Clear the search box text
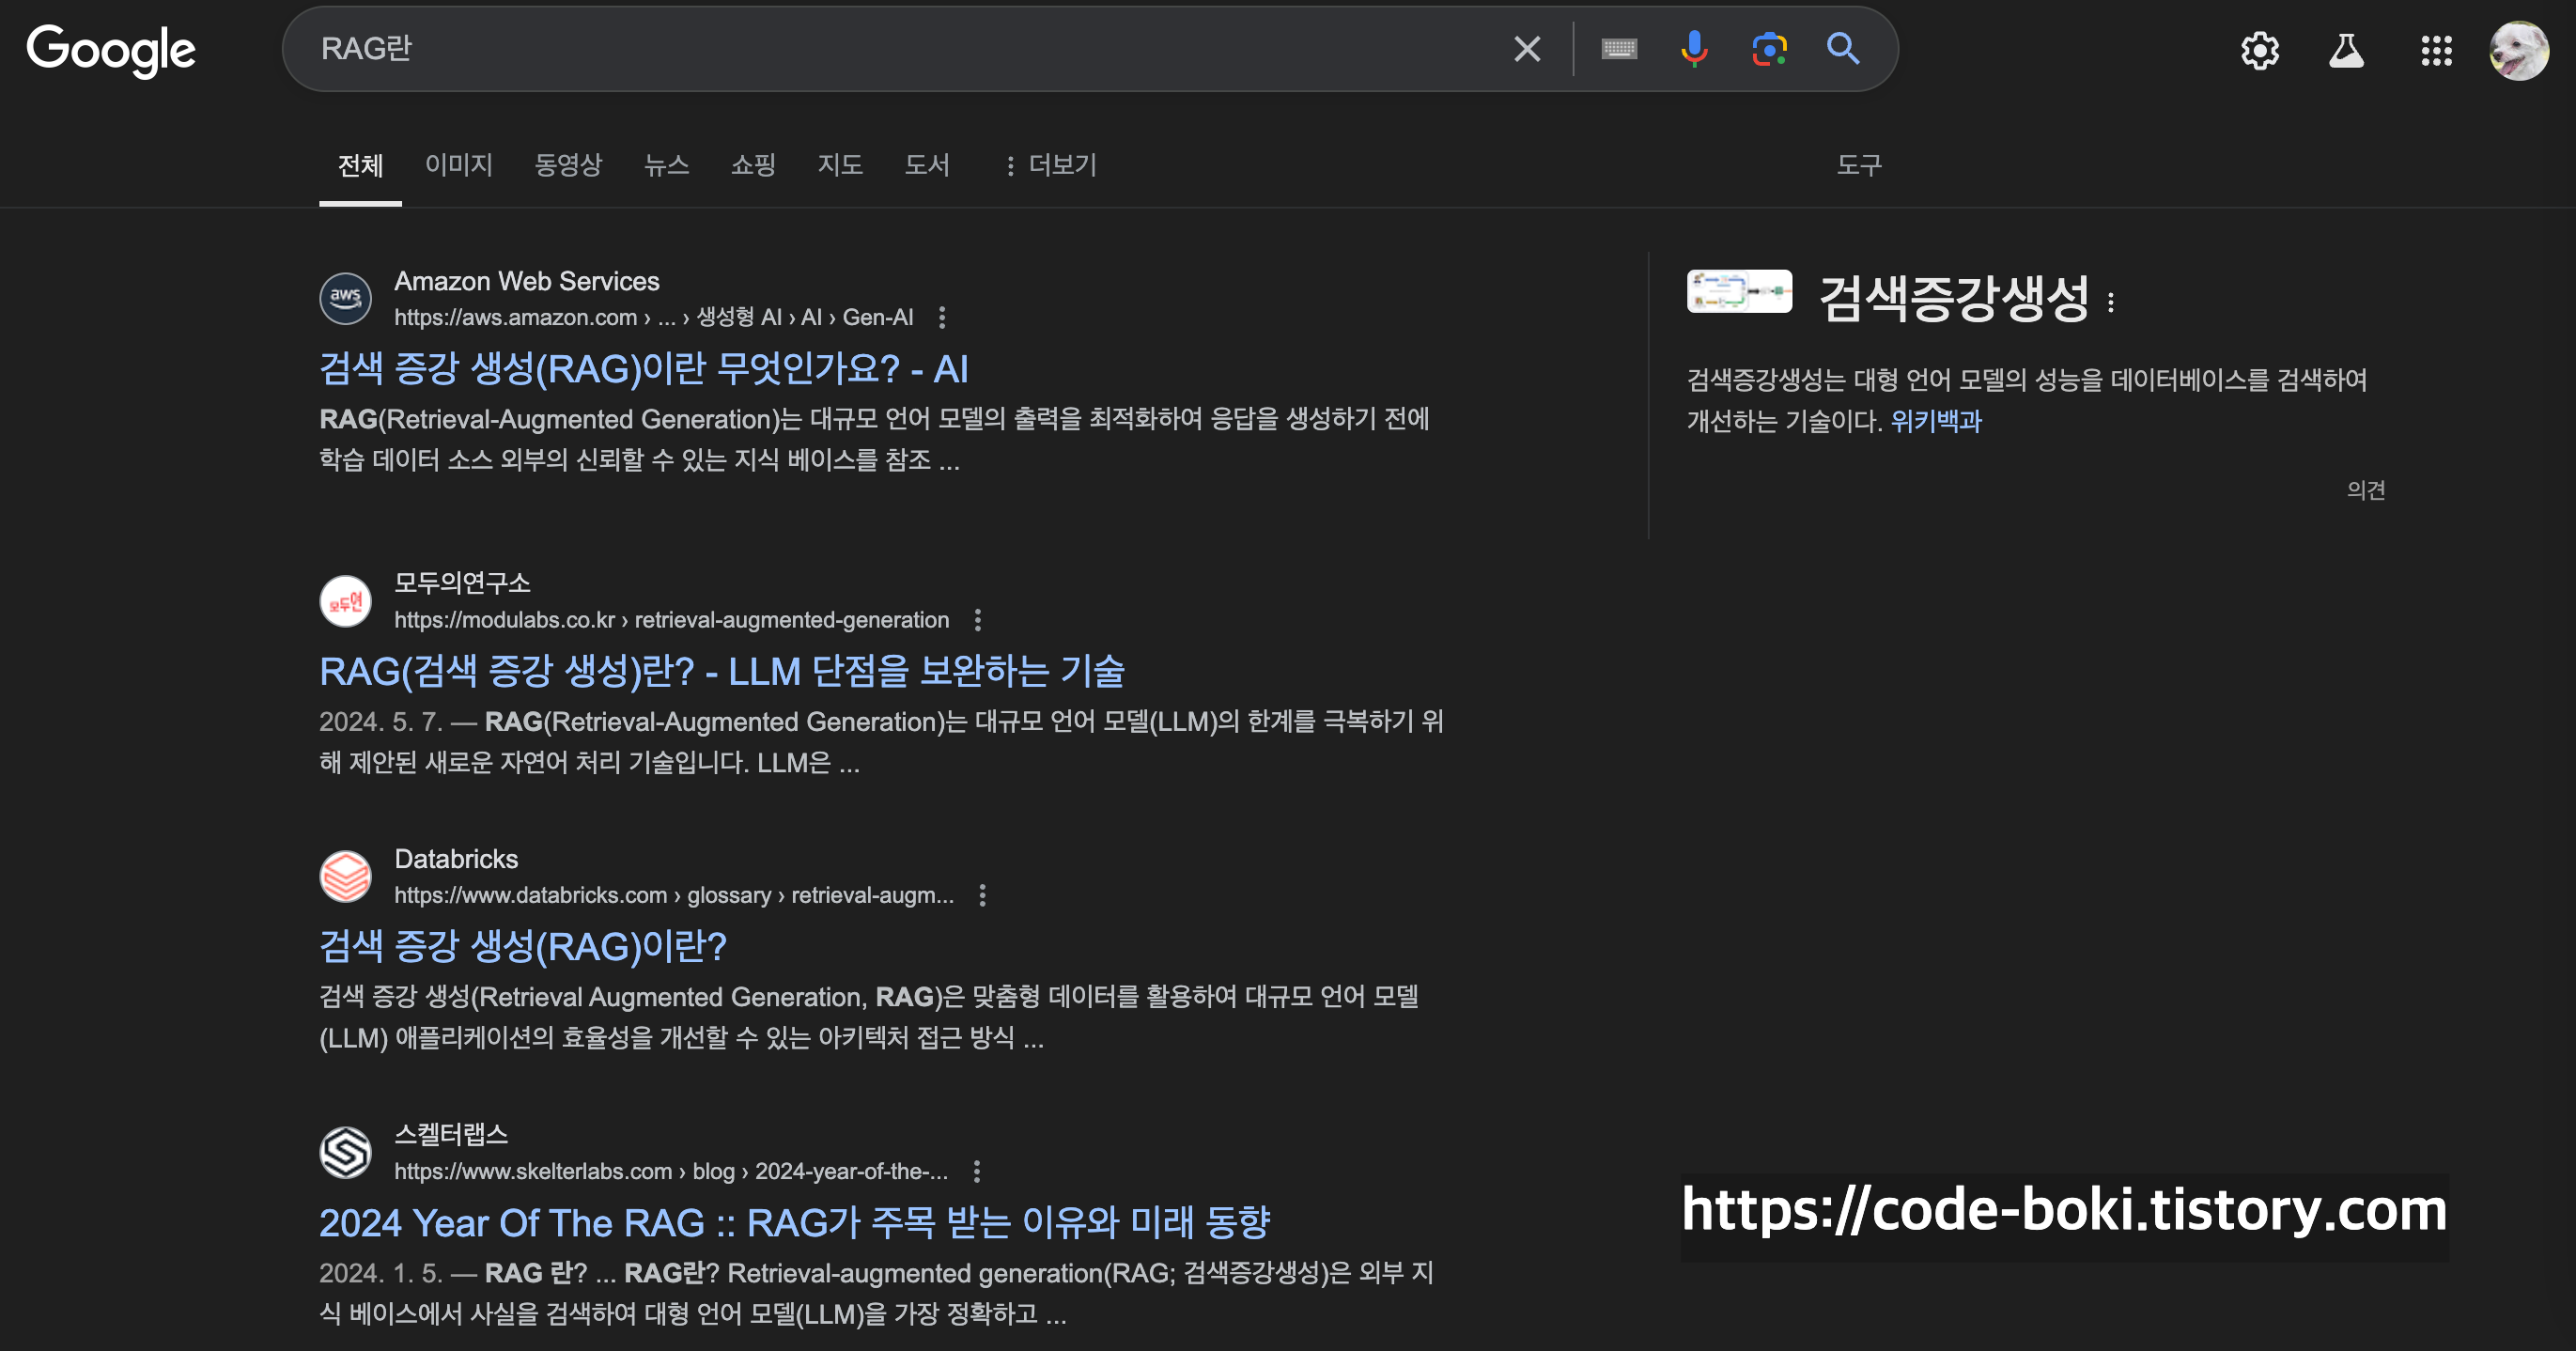Viewport: 2576px width, 1351px height. click(1526, 49)
